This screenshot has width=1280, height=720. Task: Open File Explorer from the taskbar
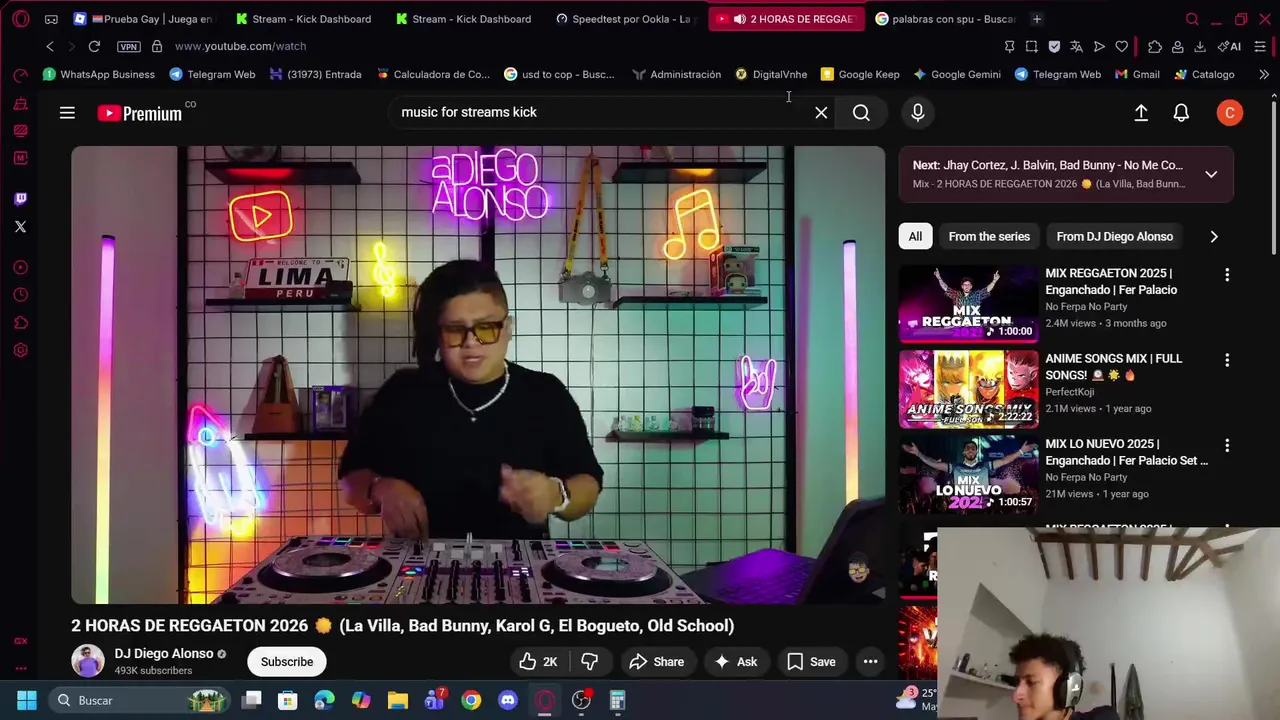(398, 700)
